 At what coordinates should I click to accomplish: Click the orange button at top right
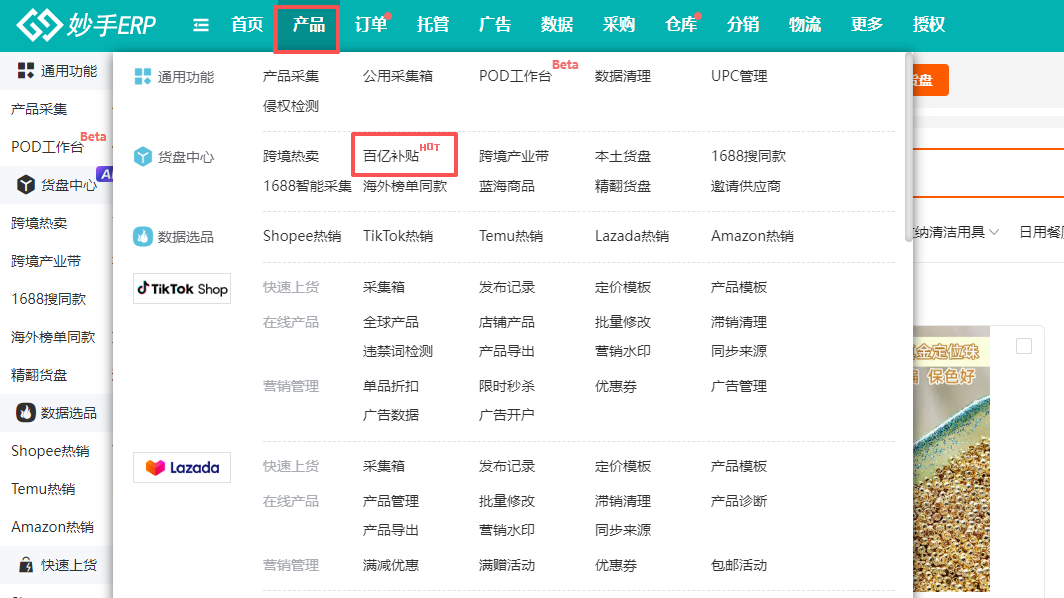pos(928,80)
